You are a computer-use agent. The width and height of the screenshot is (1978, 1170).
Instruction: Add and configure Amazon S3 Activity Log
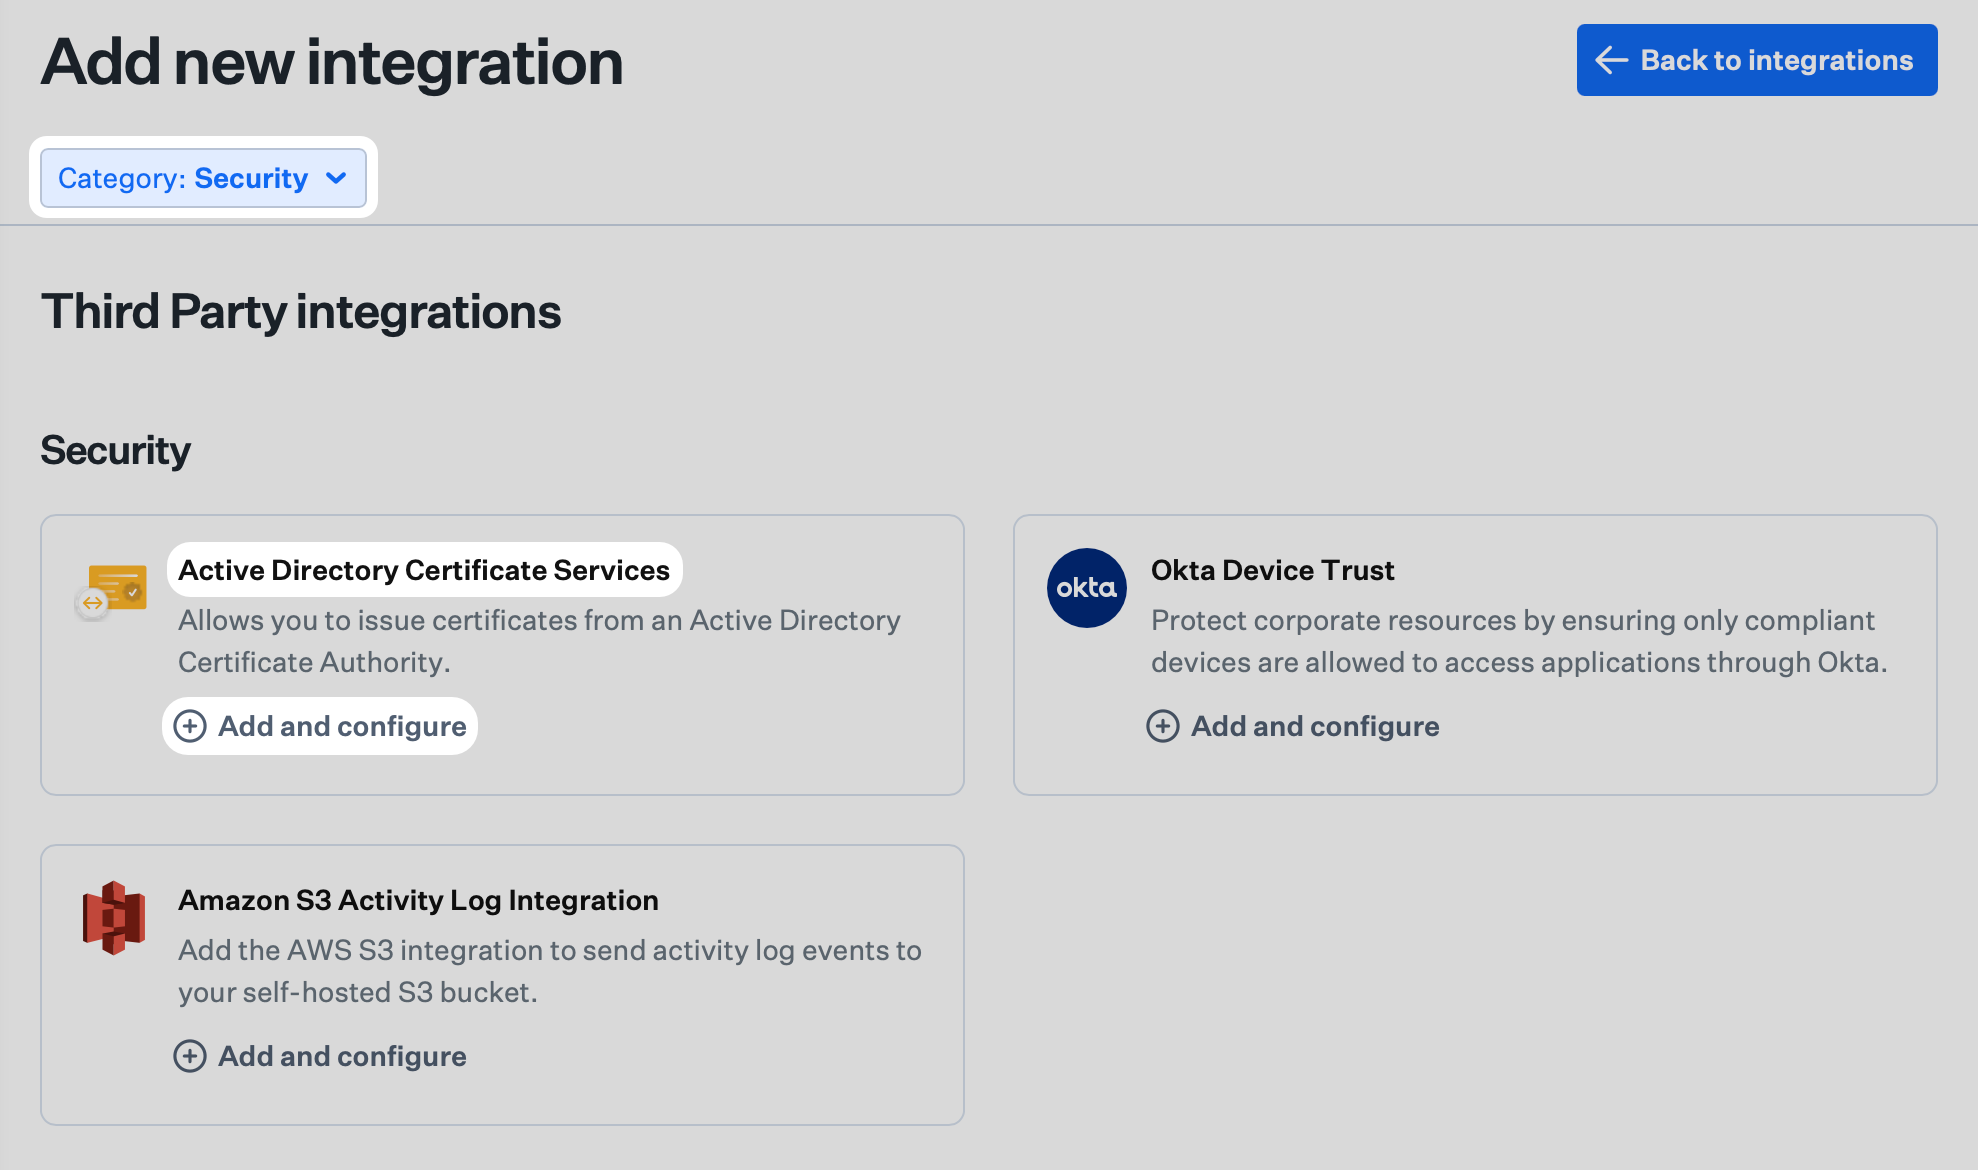pyautogui.click(x=320, y=1056)
